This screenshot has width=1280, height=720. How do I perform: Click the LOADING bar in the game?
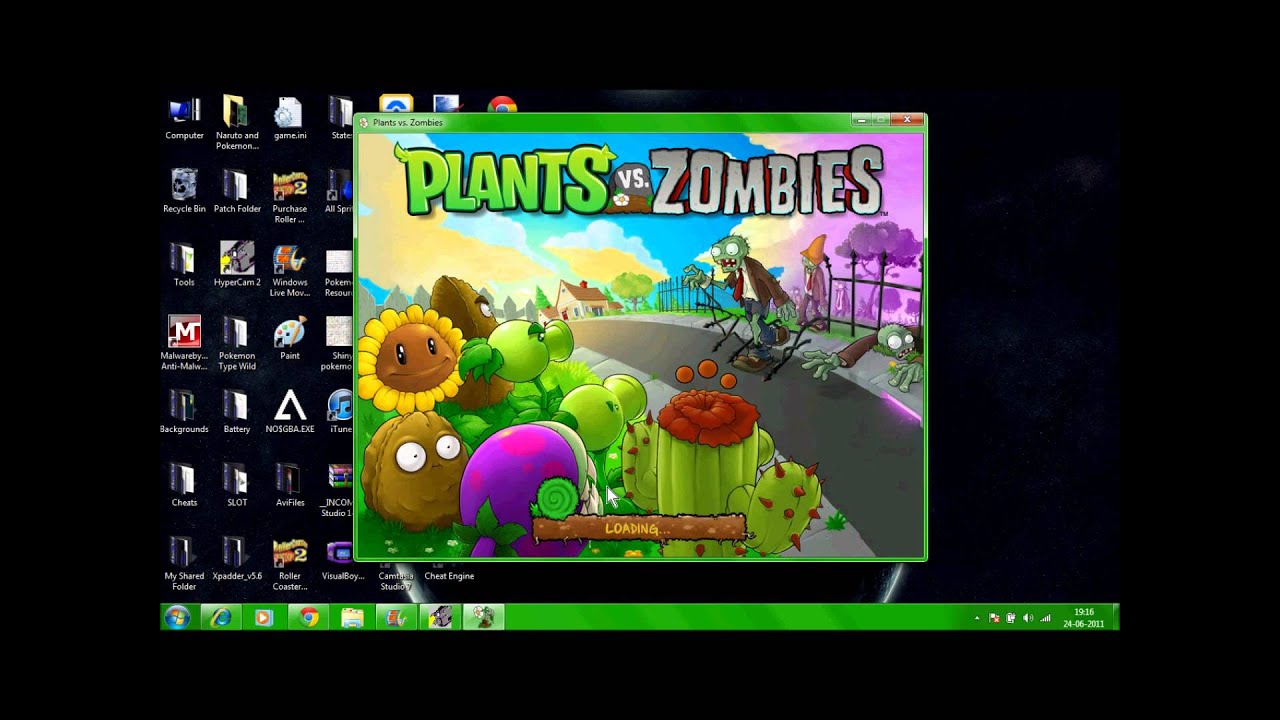point(640,528)
